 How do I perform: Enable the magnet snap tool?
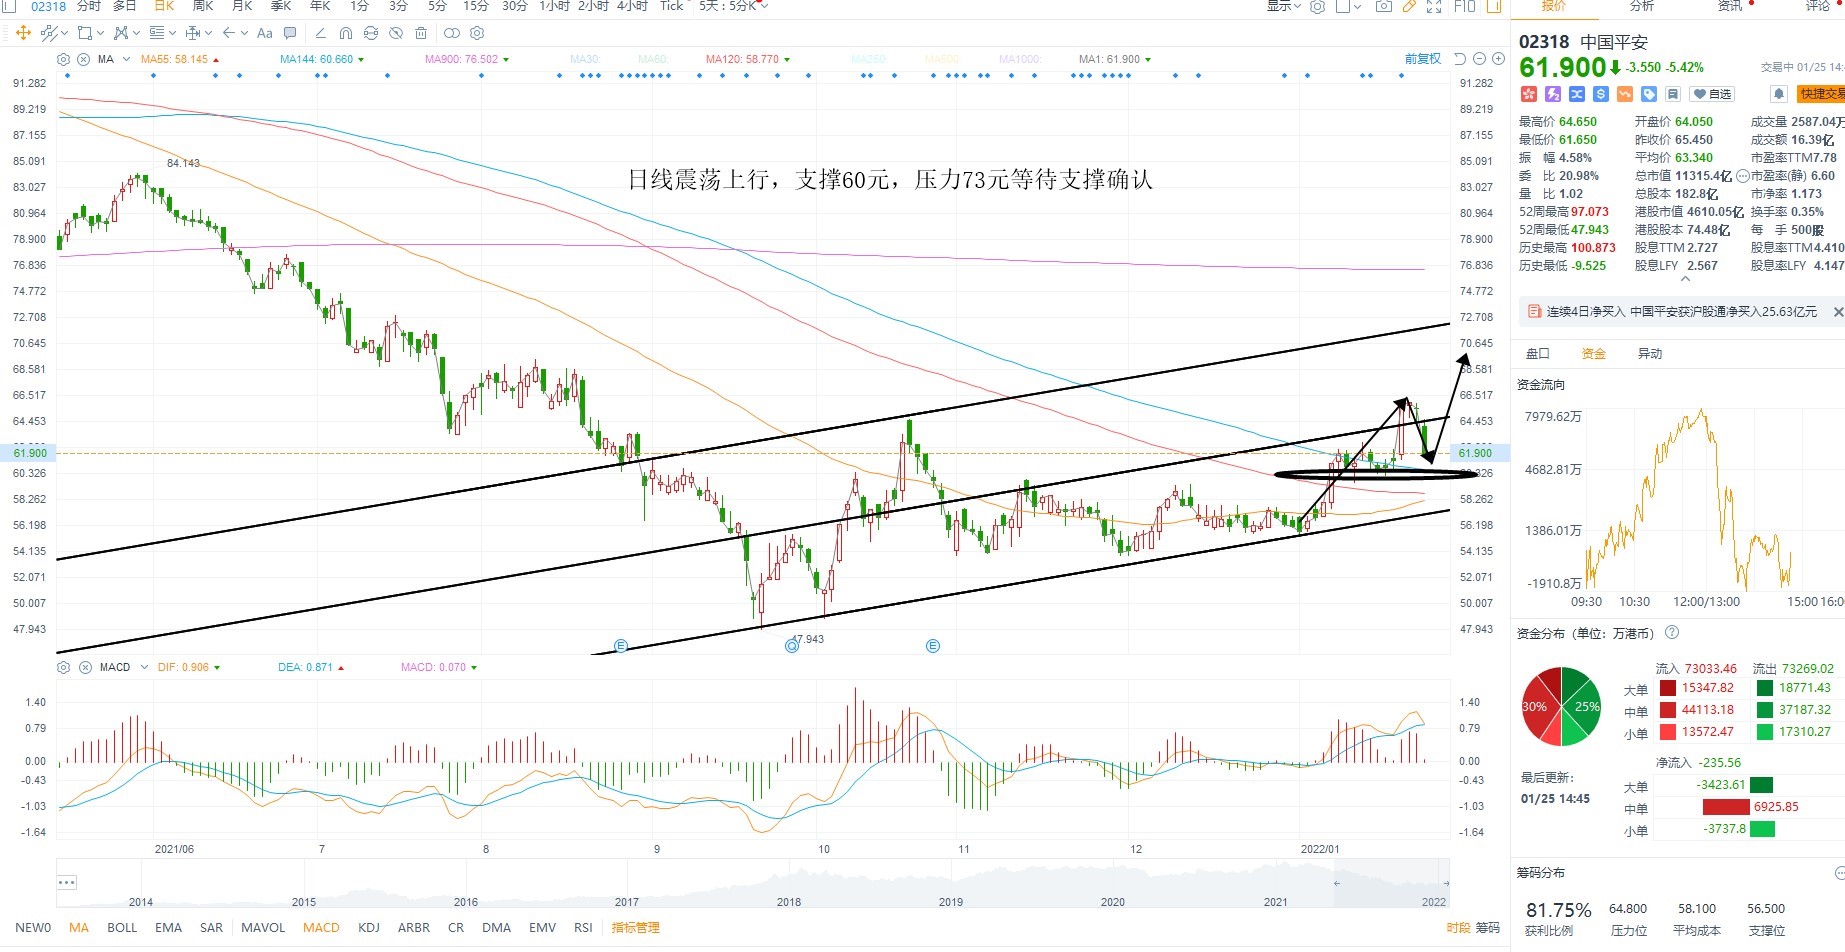(346, 33)
